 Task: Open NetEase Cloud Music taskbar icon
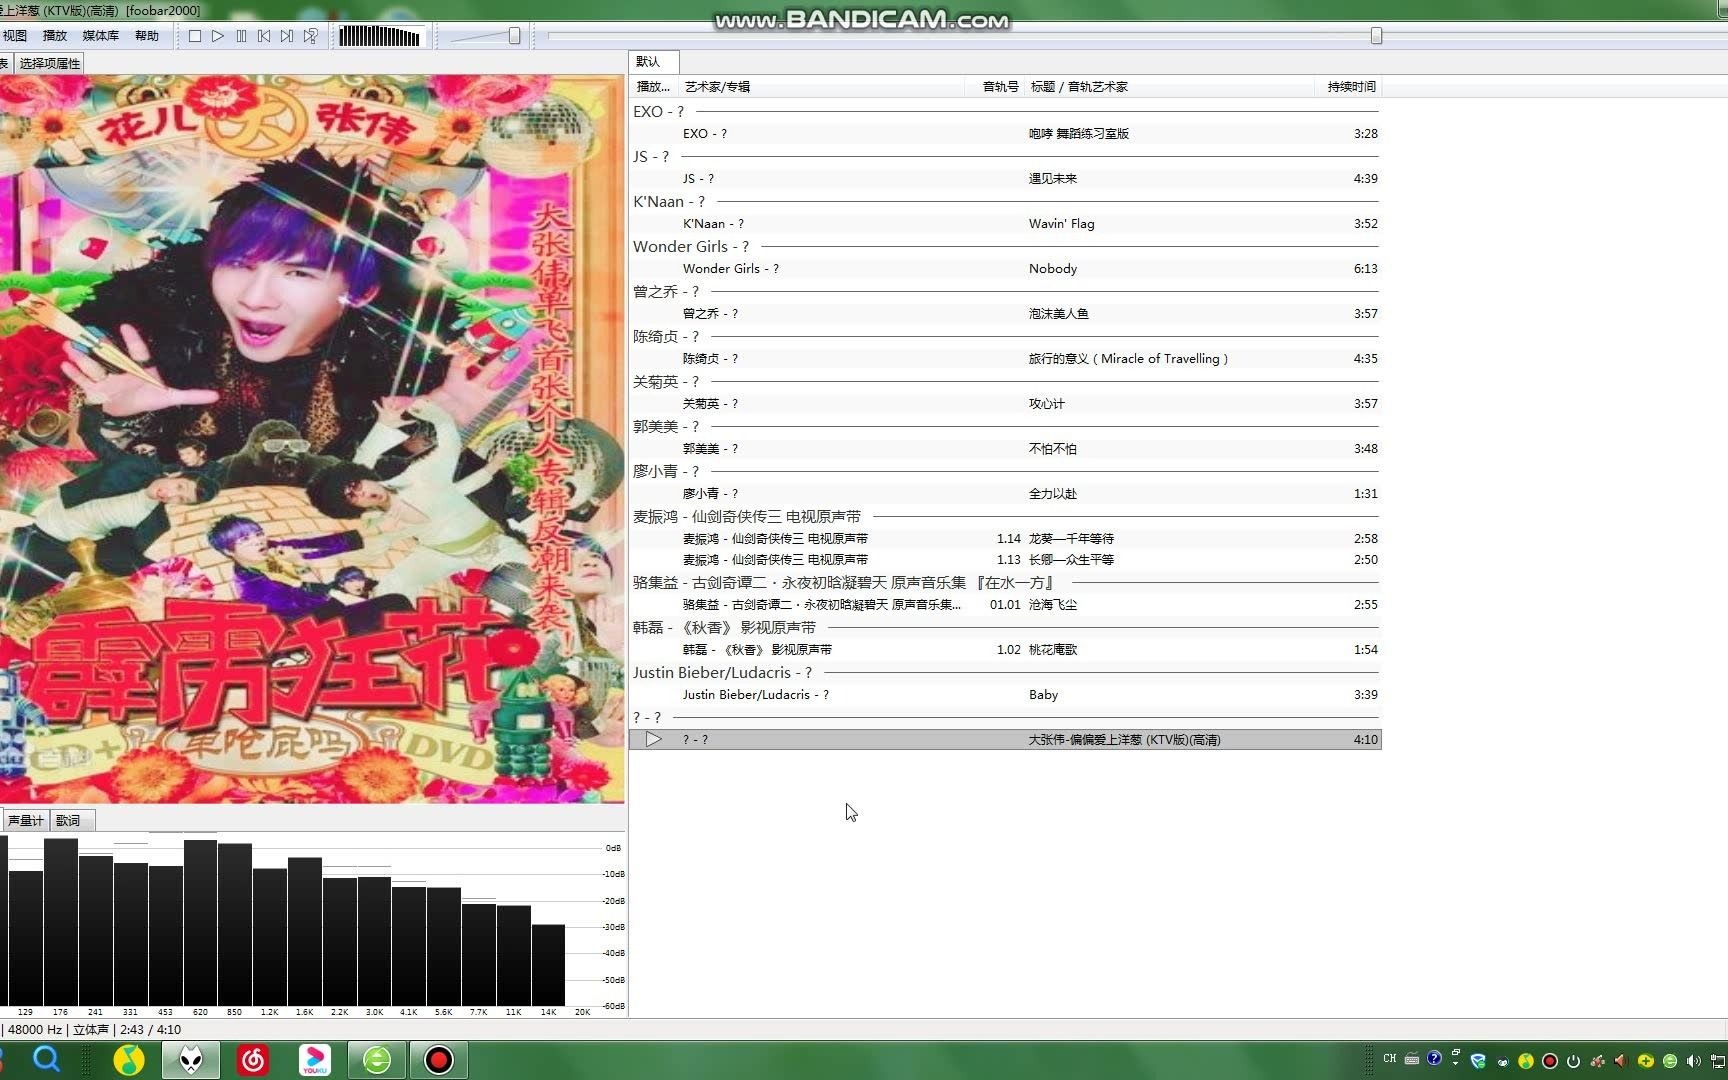pos(253,1060)
